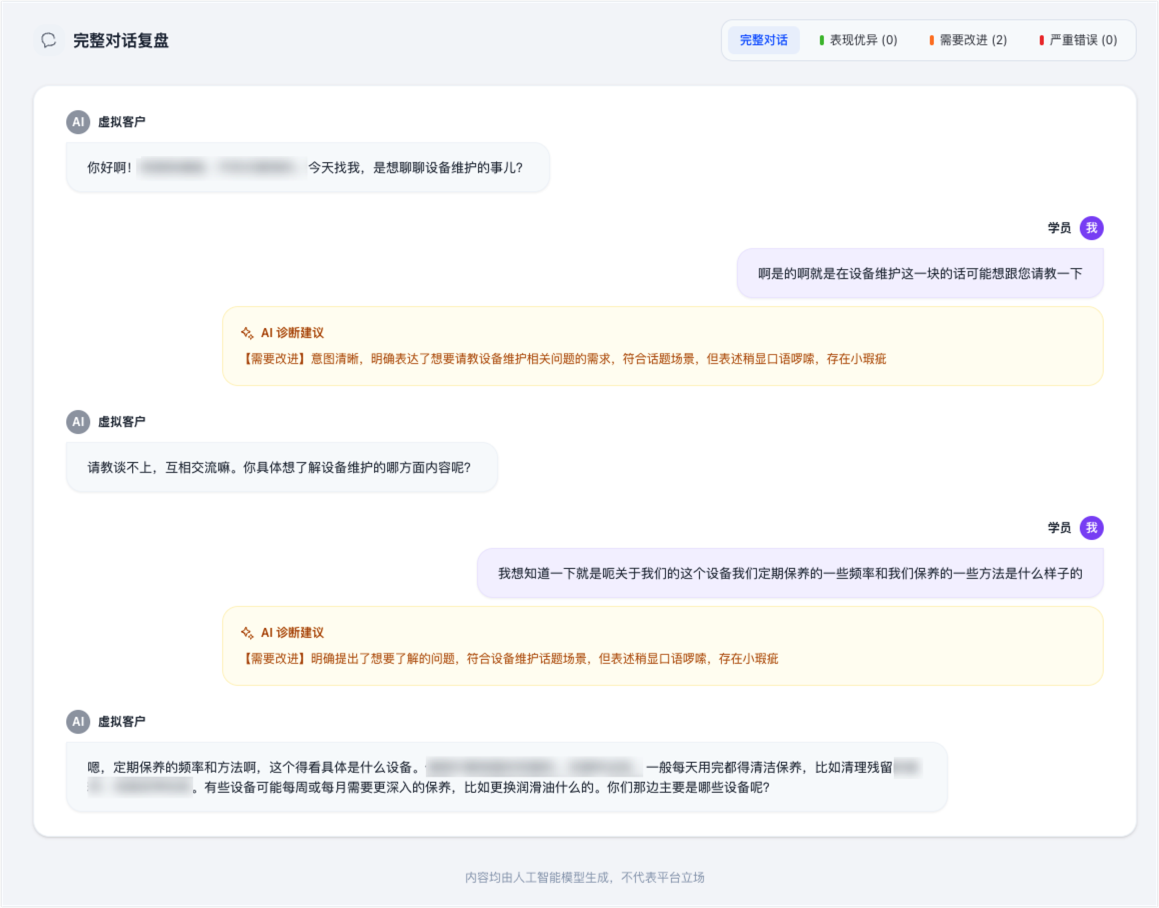1159x908 pixels.
Task: Click the 学员 label above the 我想知道一下 message
Action: (x=1059, y=528)
